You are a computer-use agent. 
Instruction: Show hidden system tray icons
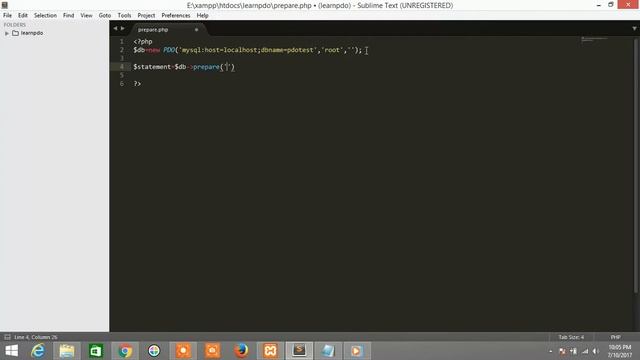pos(551,351)
